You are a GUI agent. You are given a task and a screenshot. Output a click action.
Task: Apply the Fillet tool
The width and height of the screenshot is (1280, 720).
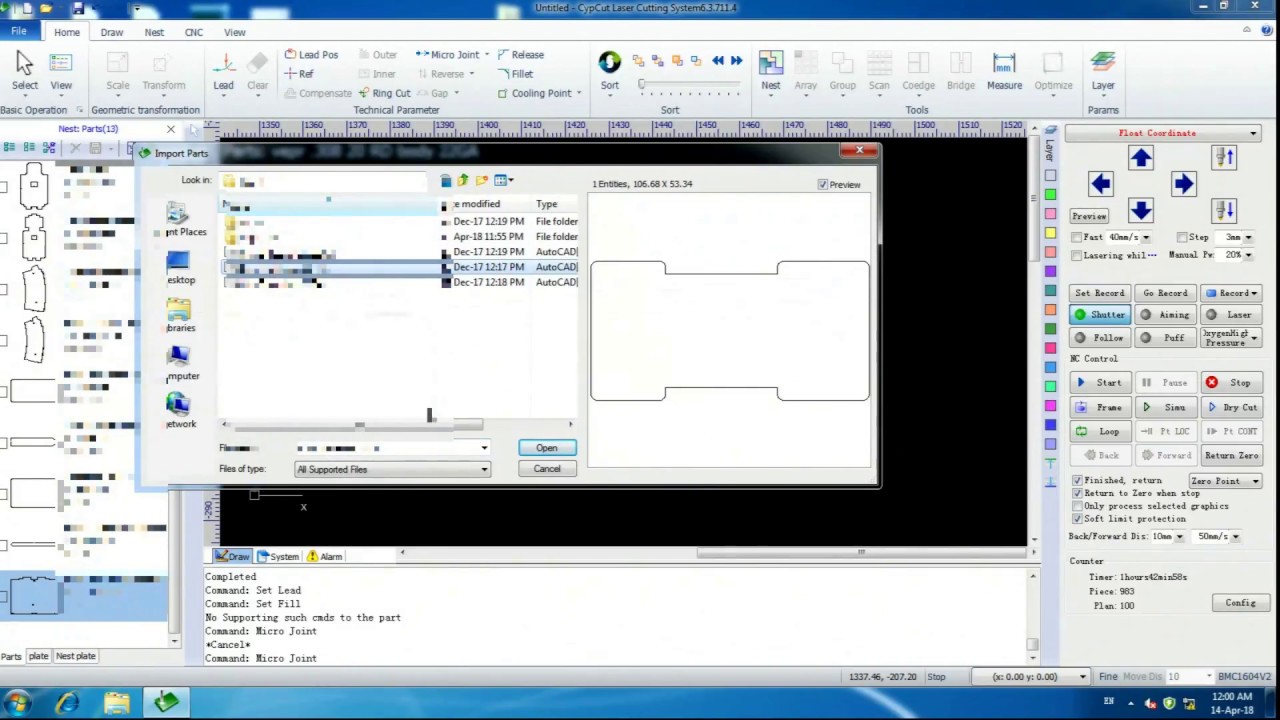515,74
